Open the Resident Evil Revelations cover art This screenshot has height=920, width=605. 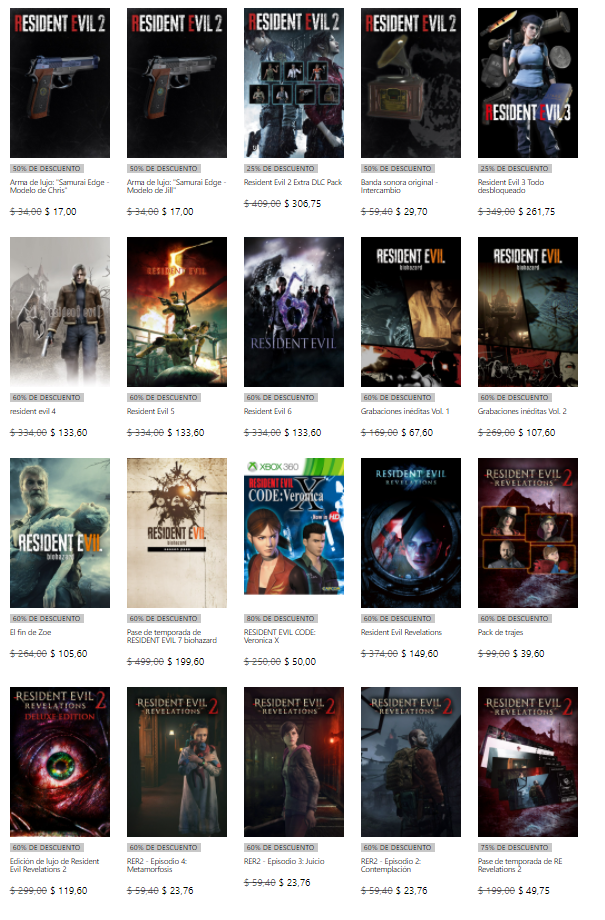click(411, 532)
